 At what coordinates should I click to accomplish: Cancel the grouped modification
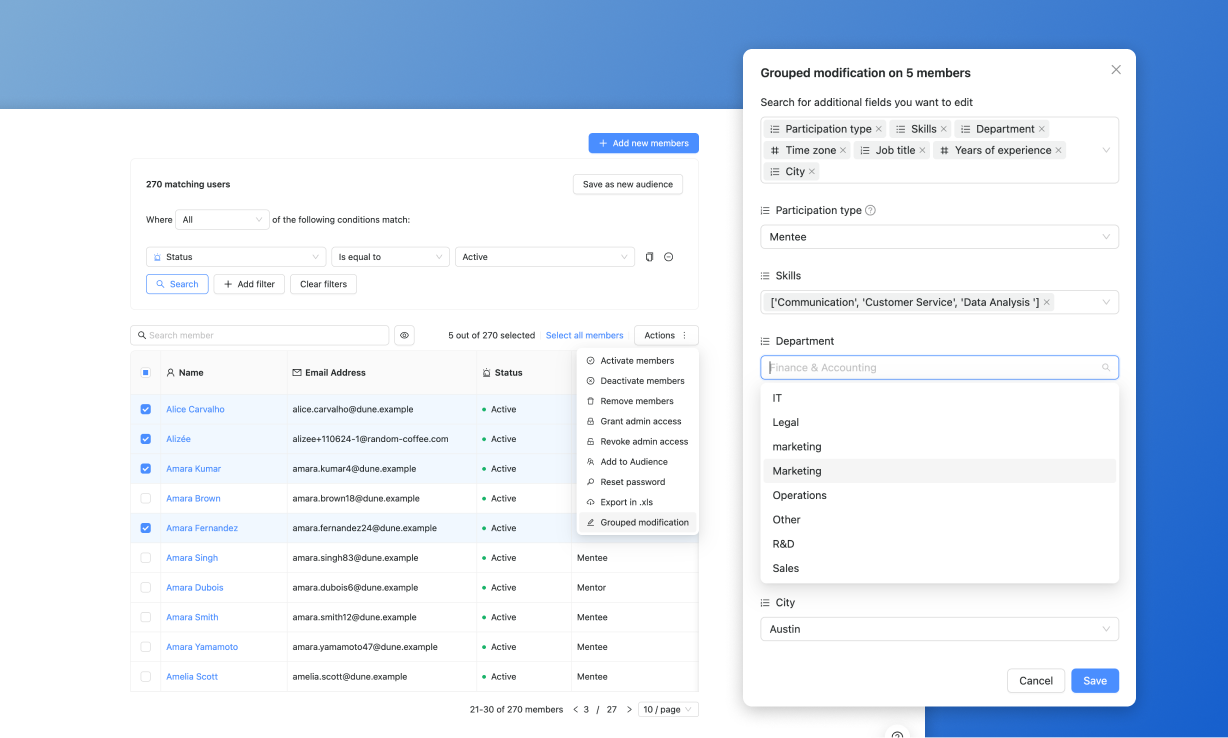(1036, 681)
